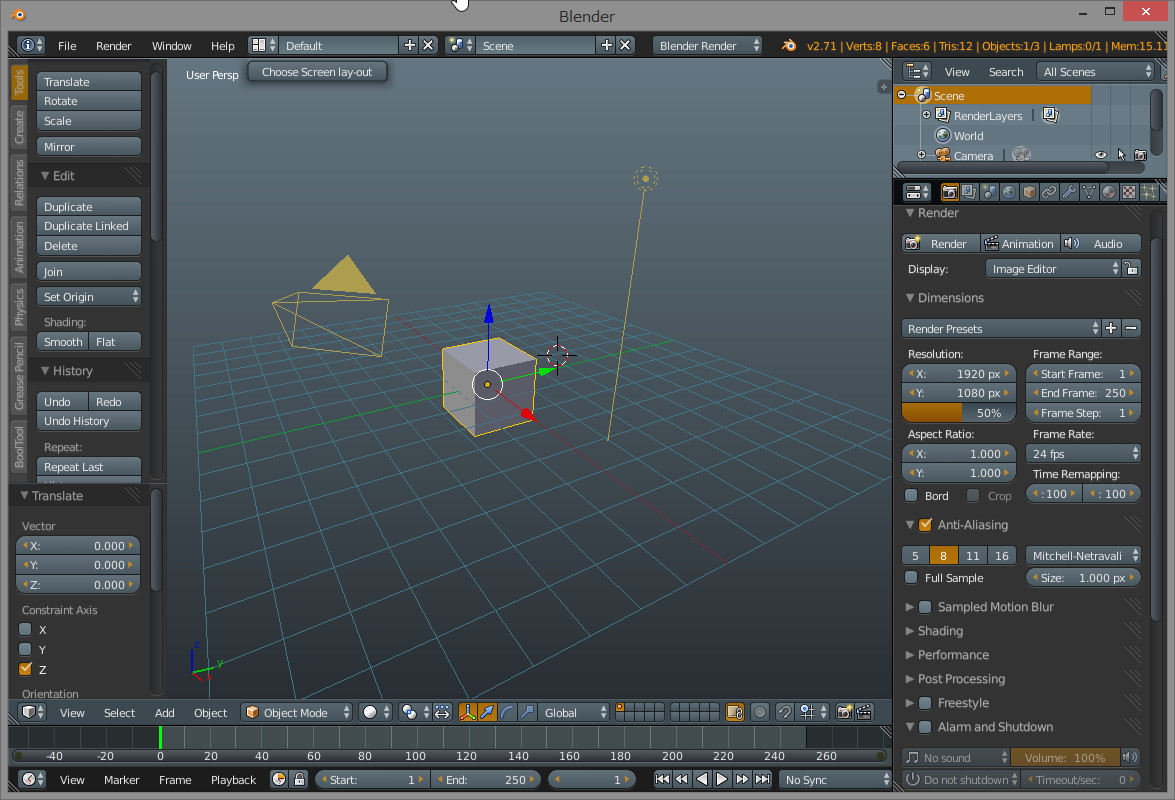Enable the snap magnet icon in the header
This screenshot has height=800, width=1175.
pos(785,713)
